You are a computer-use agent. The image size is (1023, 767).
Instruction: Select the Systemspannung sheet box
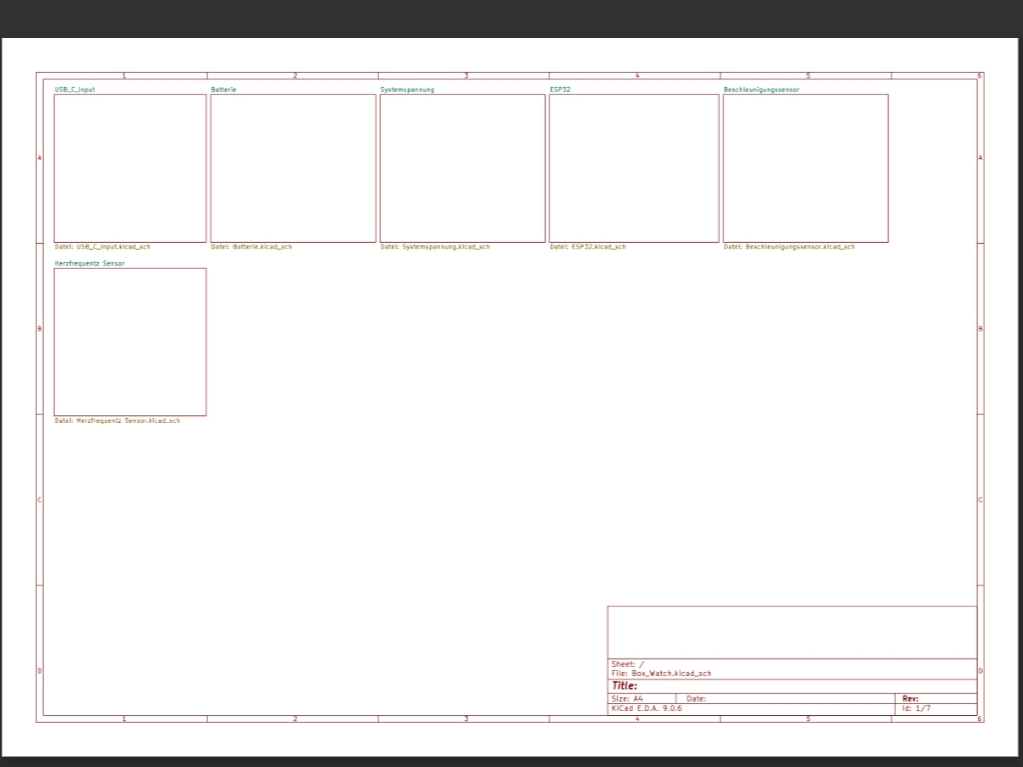[462, 168]
